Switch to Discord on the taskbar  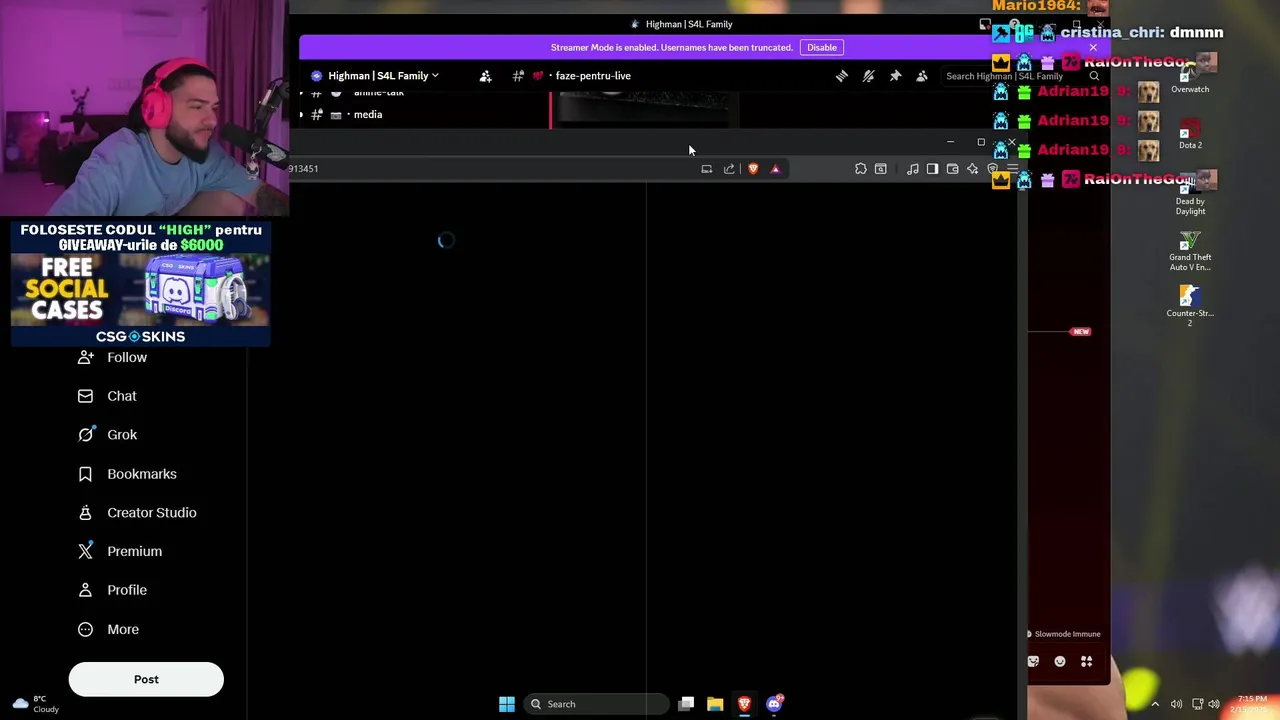click(x=774, y=704)
